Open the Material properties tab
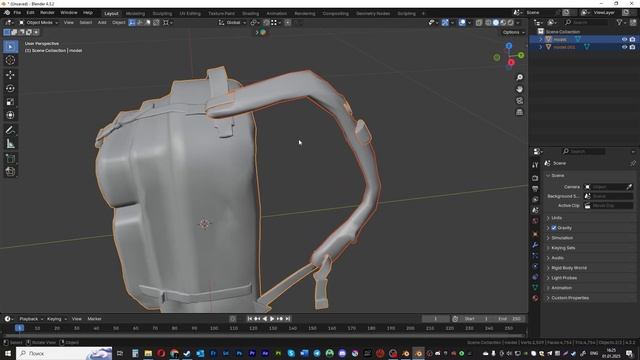The width and height of the screenshot is (640, 360). tap(535, 298)
